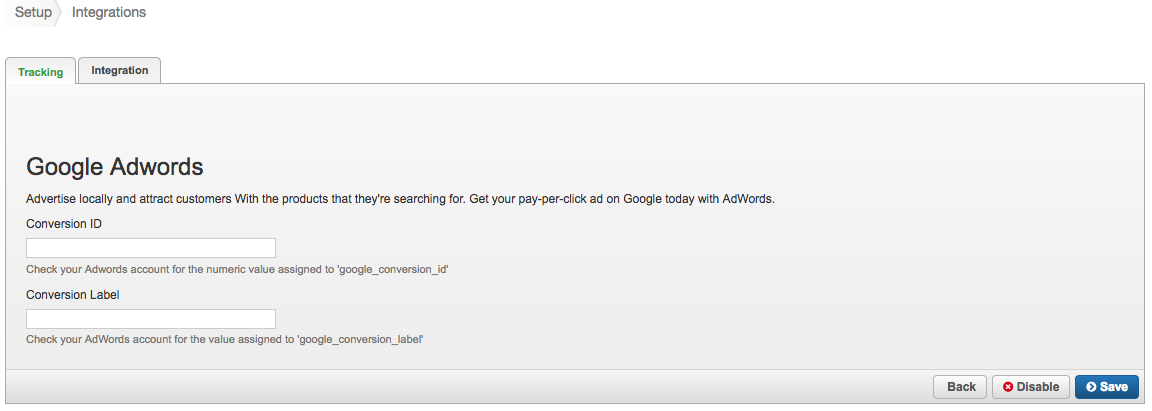Click the red X icon on Disable

[1008, 387]
